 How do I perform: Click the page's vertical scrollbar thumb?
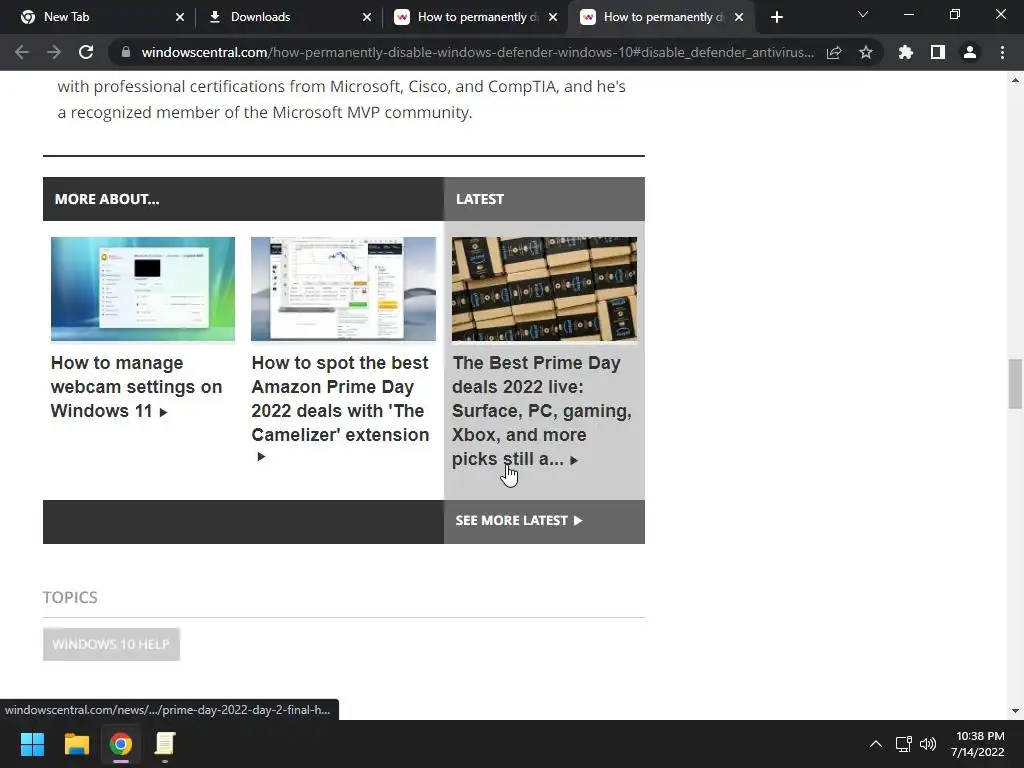click(1015, 383)
